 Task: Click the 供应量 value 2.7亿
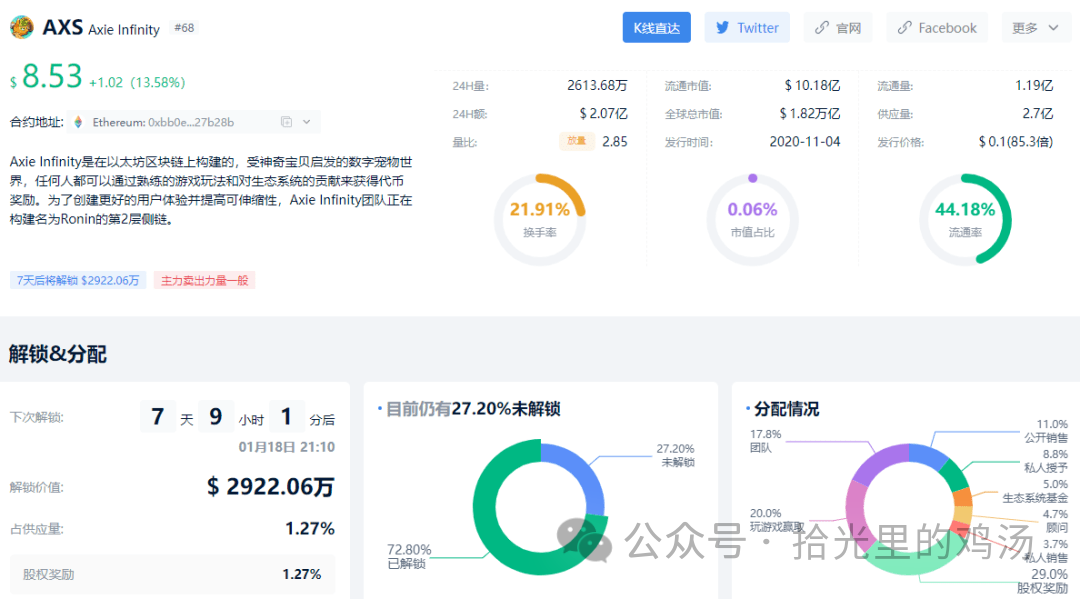(x=1037, y=113)
